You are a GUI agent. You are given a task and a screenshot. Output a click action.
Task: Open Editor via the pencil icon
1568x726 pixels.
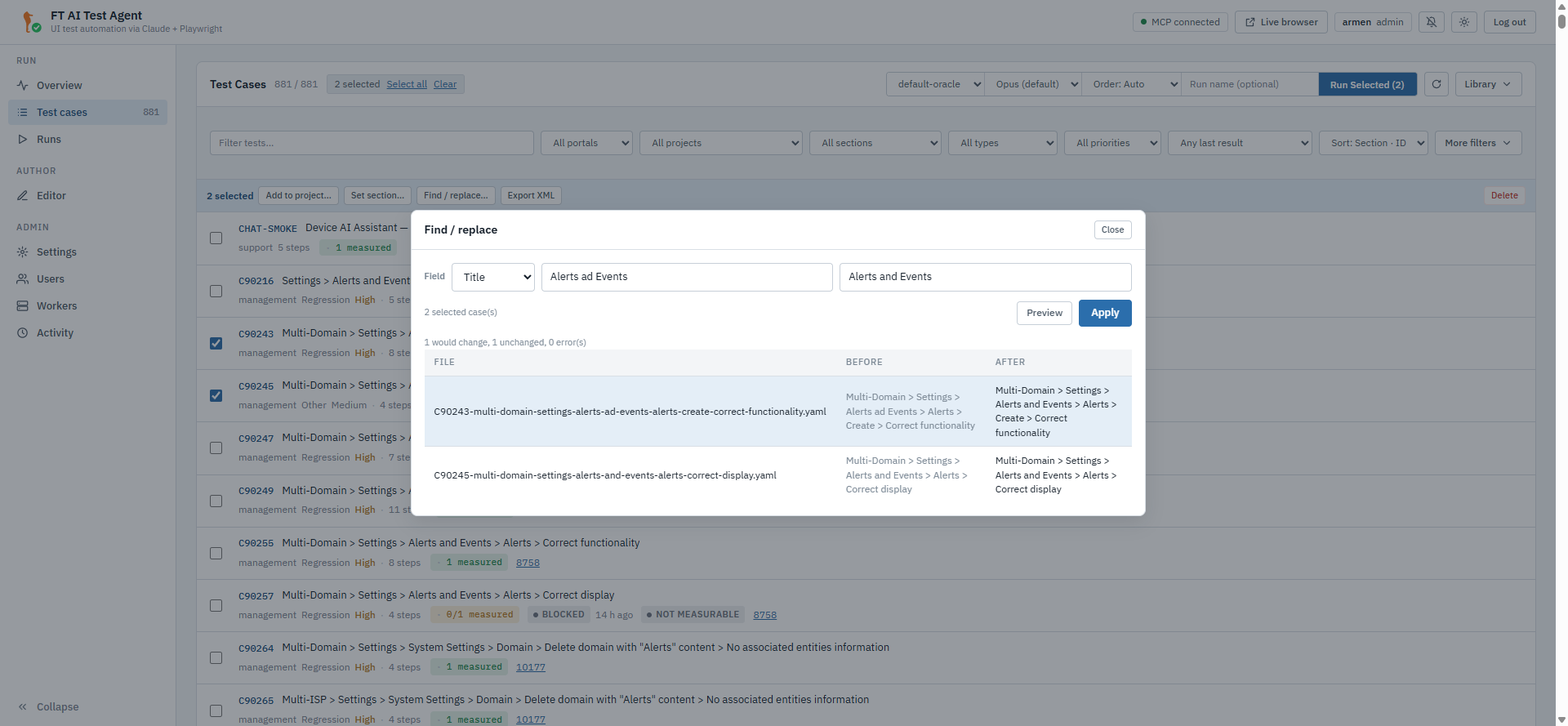tap(23, 196)
